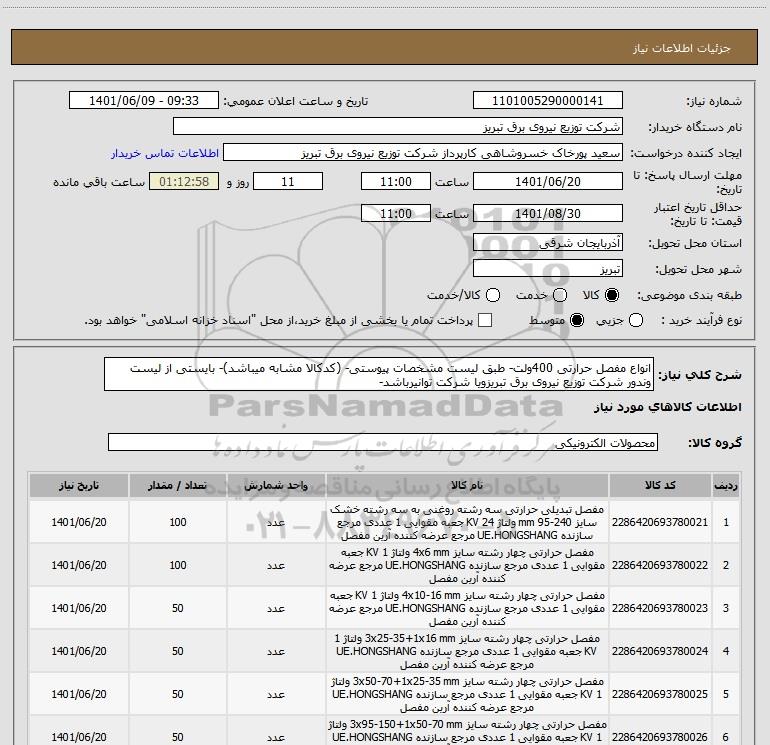This screenshot has width=770, height=745.
Task: Select the کالا/خدمت radio button
Action: click(x=493, y=295)
